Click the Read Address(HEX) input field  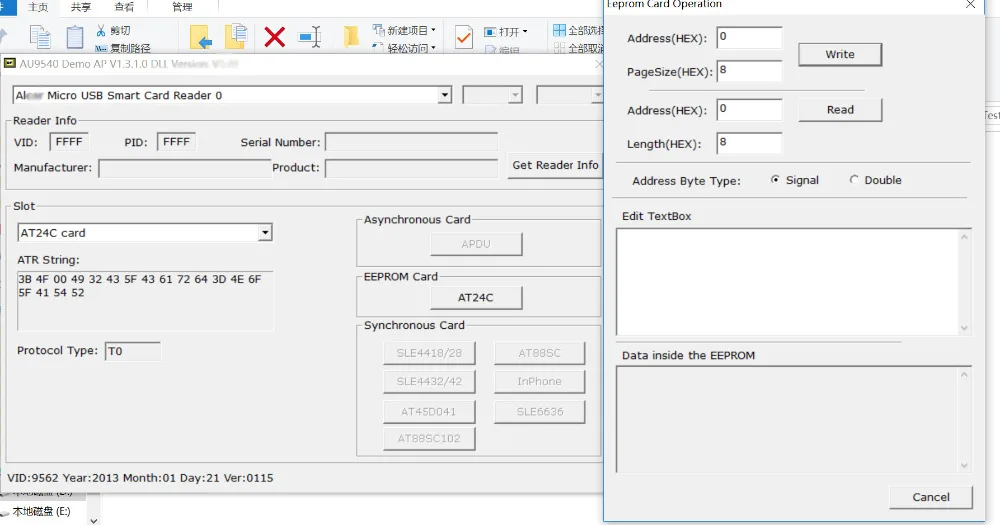(x=749, y=110)
